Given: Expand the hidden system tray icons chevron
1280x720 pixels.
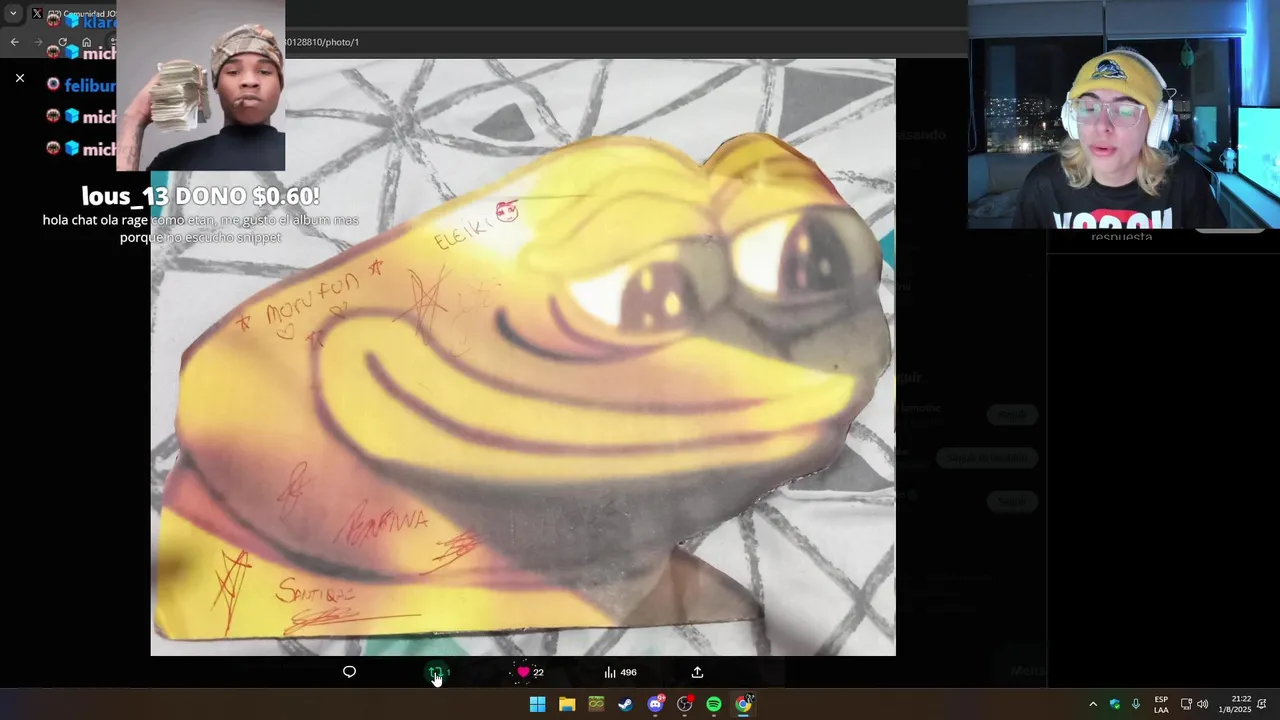Looking at the screenshot, I should tap(1093, 704).
